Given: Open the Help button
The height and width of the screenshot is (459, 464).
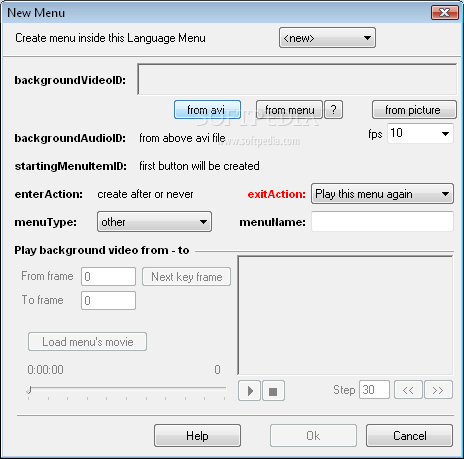Looking at the screenshot, I should (197, 436).
